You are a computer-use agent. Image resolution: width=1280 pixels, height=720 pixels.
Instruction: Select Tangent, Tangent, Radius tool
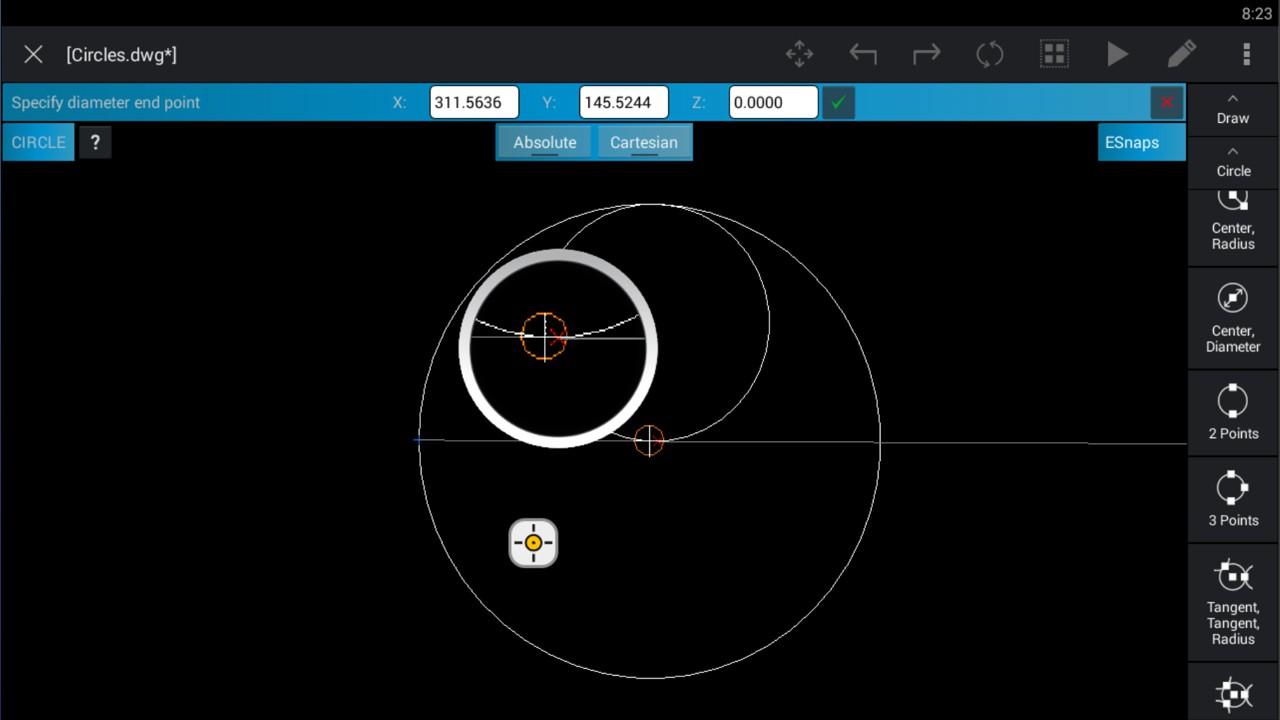(x=1233, y=603)
